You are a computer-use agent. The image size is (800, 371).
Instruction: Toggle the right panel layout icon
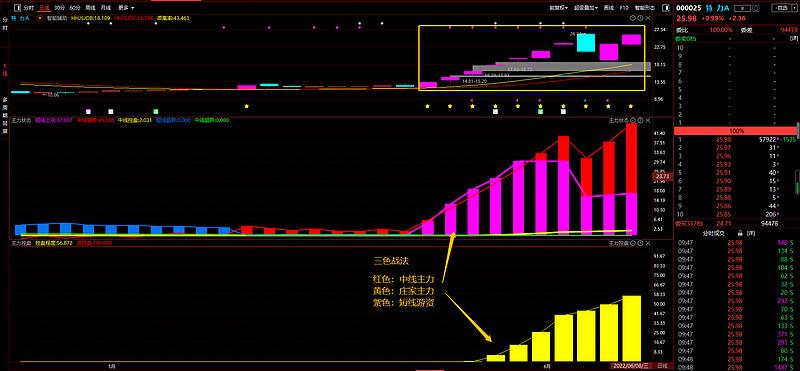[x=666, y=8]
